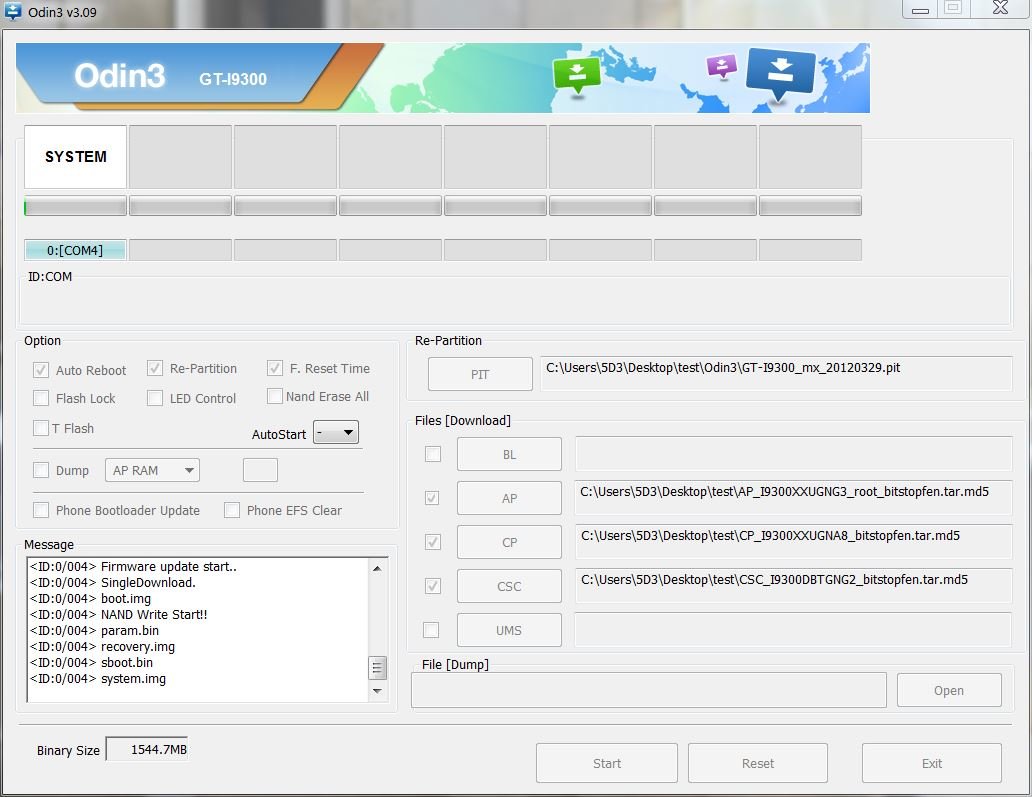1032x797 pixels.
Task: Click the purple download bubble icon in banner
Action: (721, 66)
